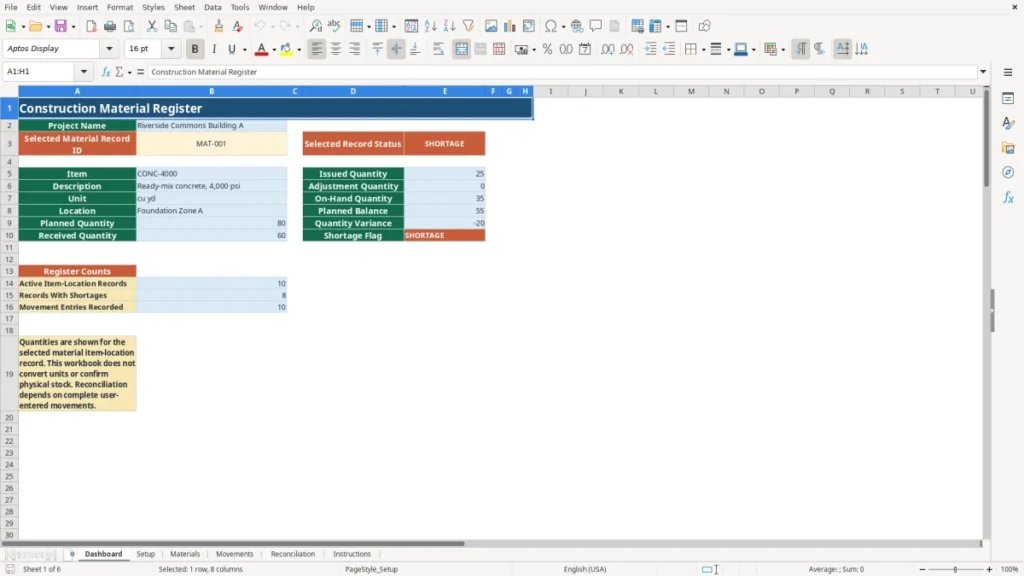1024x576 pixels.
Task: Copy selection using the Copy icon
Action: pyautogui.click(x=170, y=26)
